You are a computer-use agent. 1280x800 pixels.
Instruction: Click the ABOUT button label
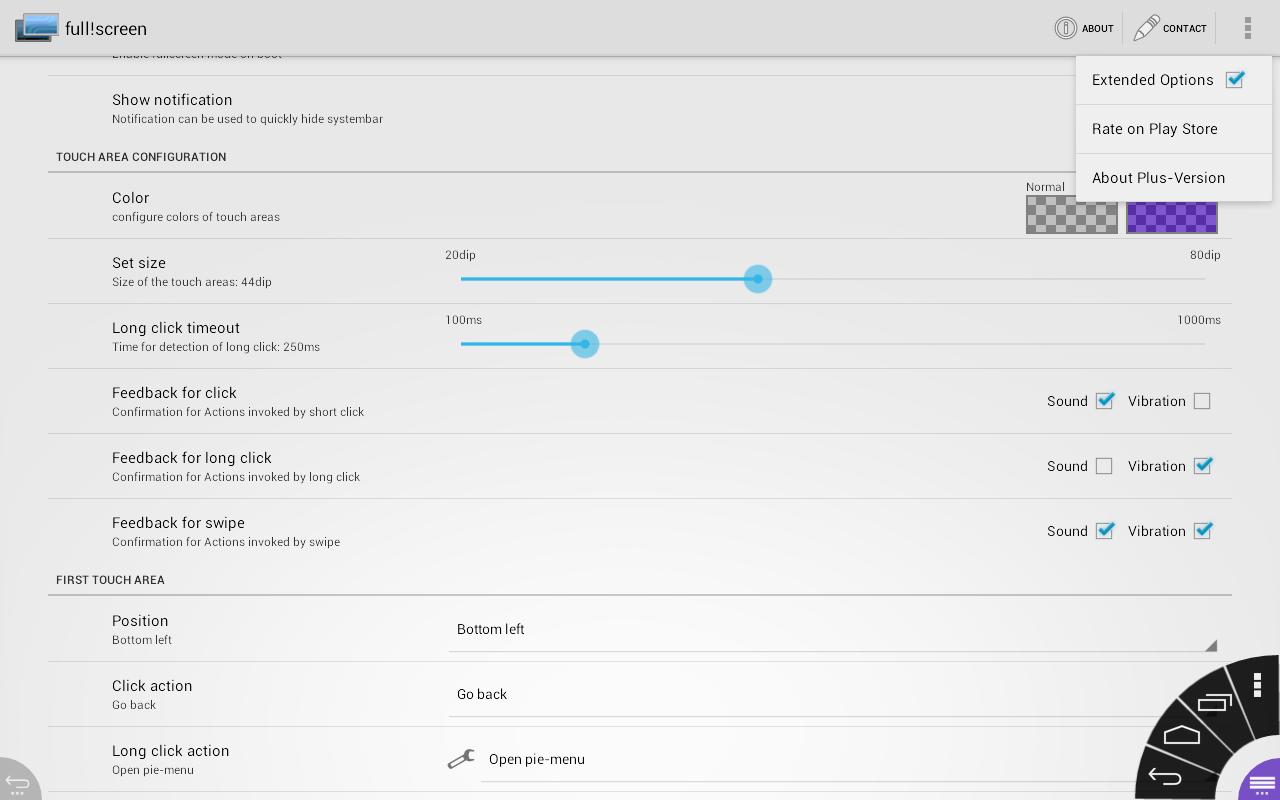coord(1098,28)
